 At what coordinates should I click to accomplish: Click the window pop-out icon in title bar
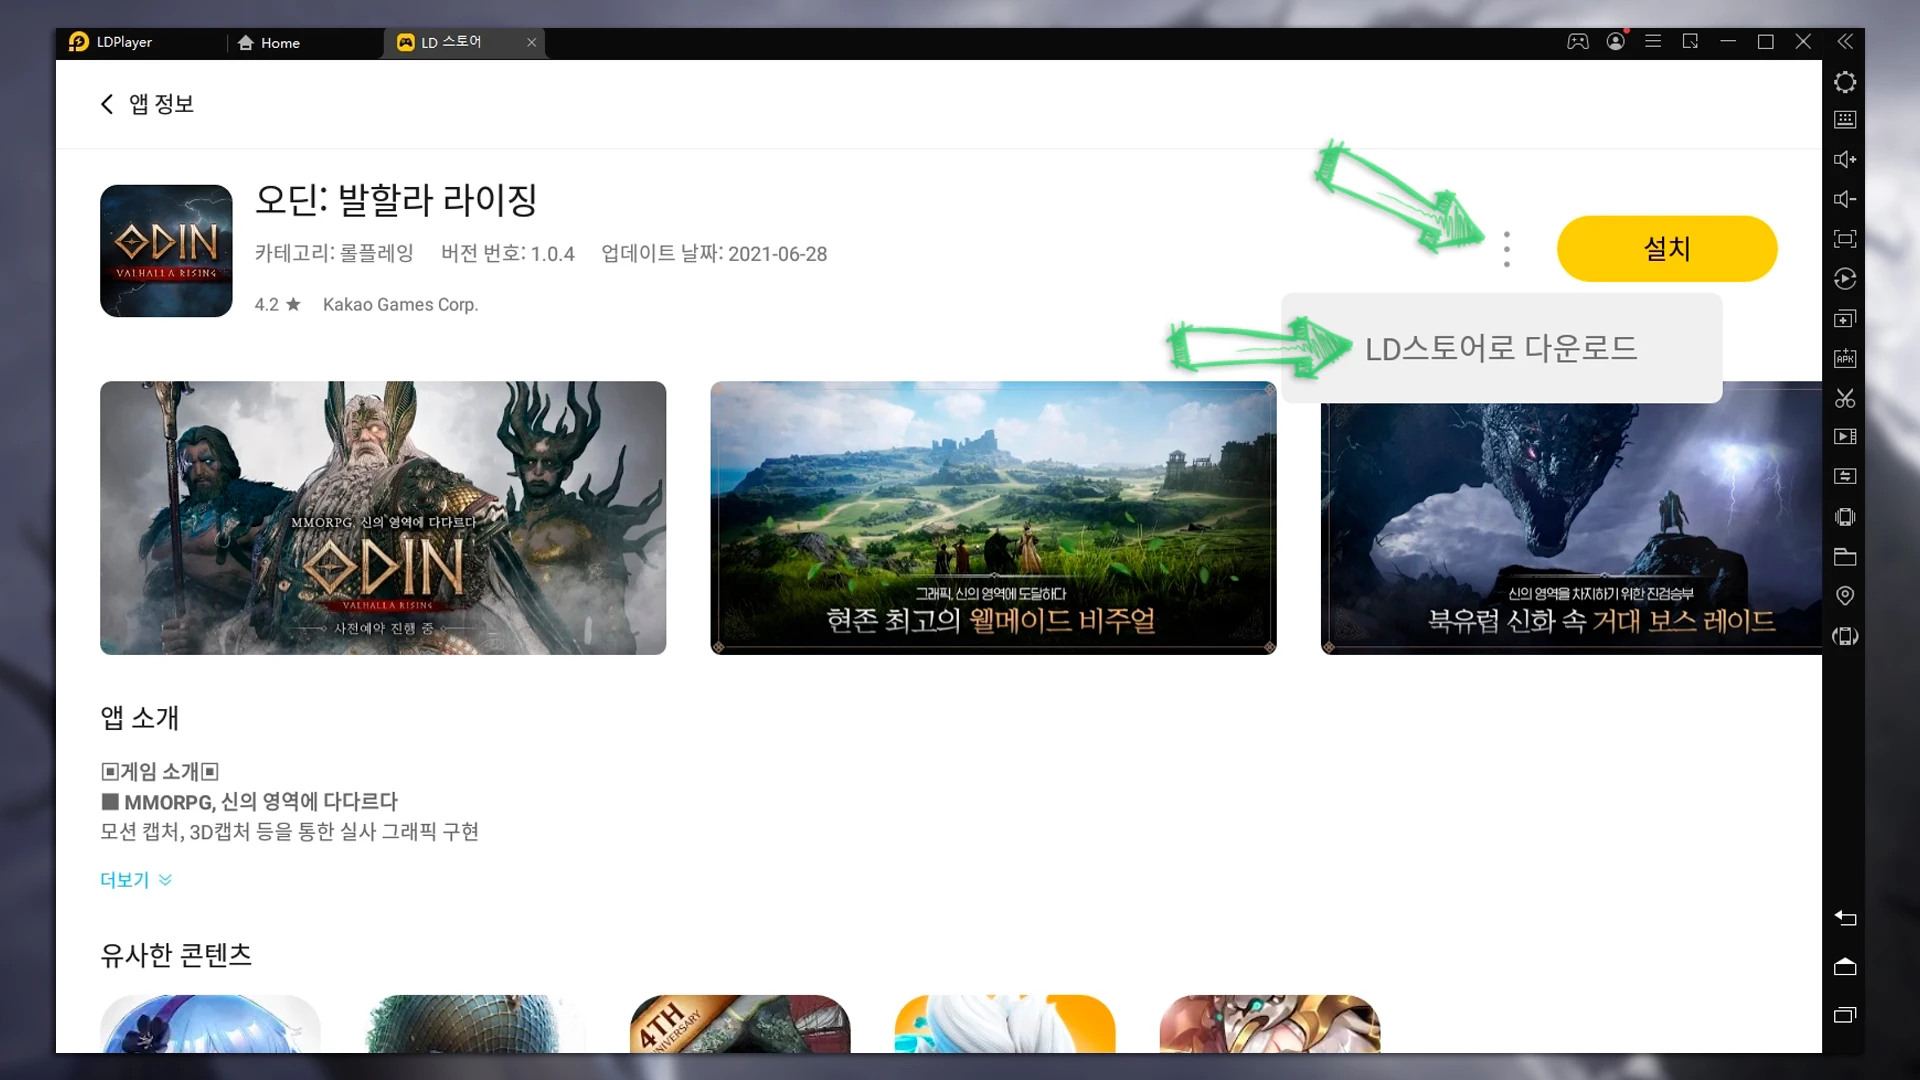point(1690,41)
